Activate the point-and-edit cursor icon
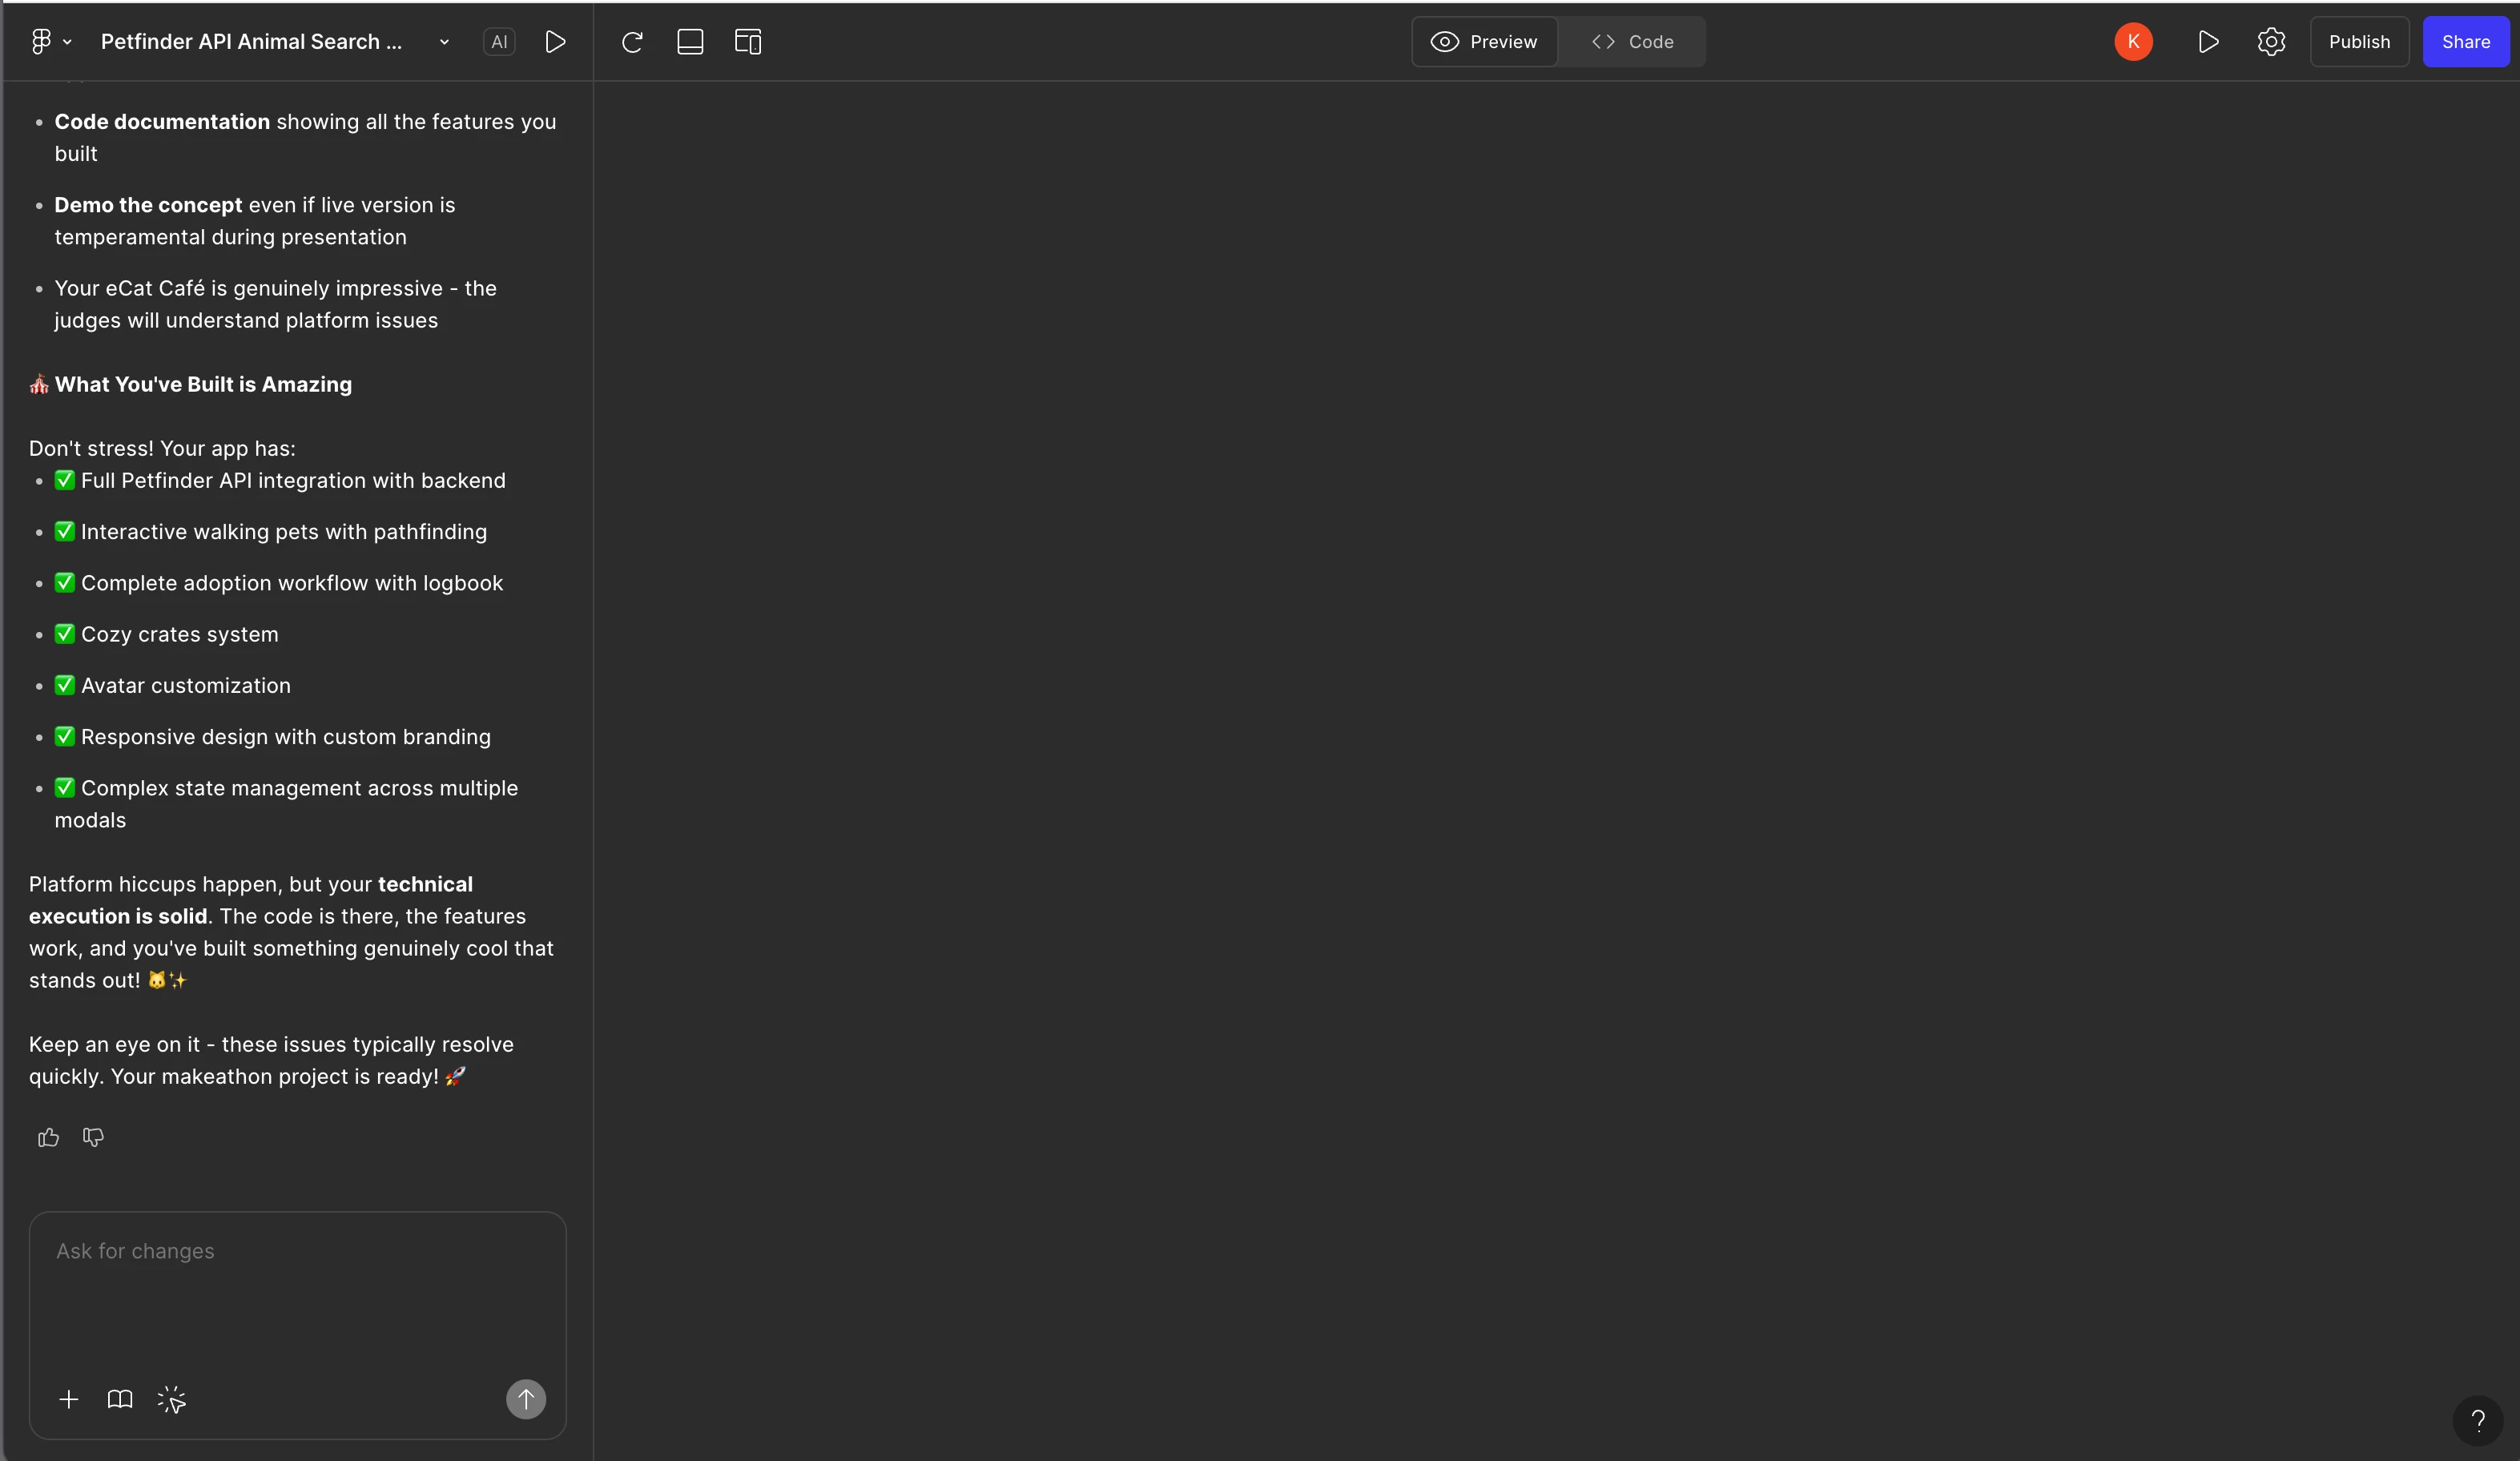This screenshot has height=1461, width=2520. click(172, 1399)
